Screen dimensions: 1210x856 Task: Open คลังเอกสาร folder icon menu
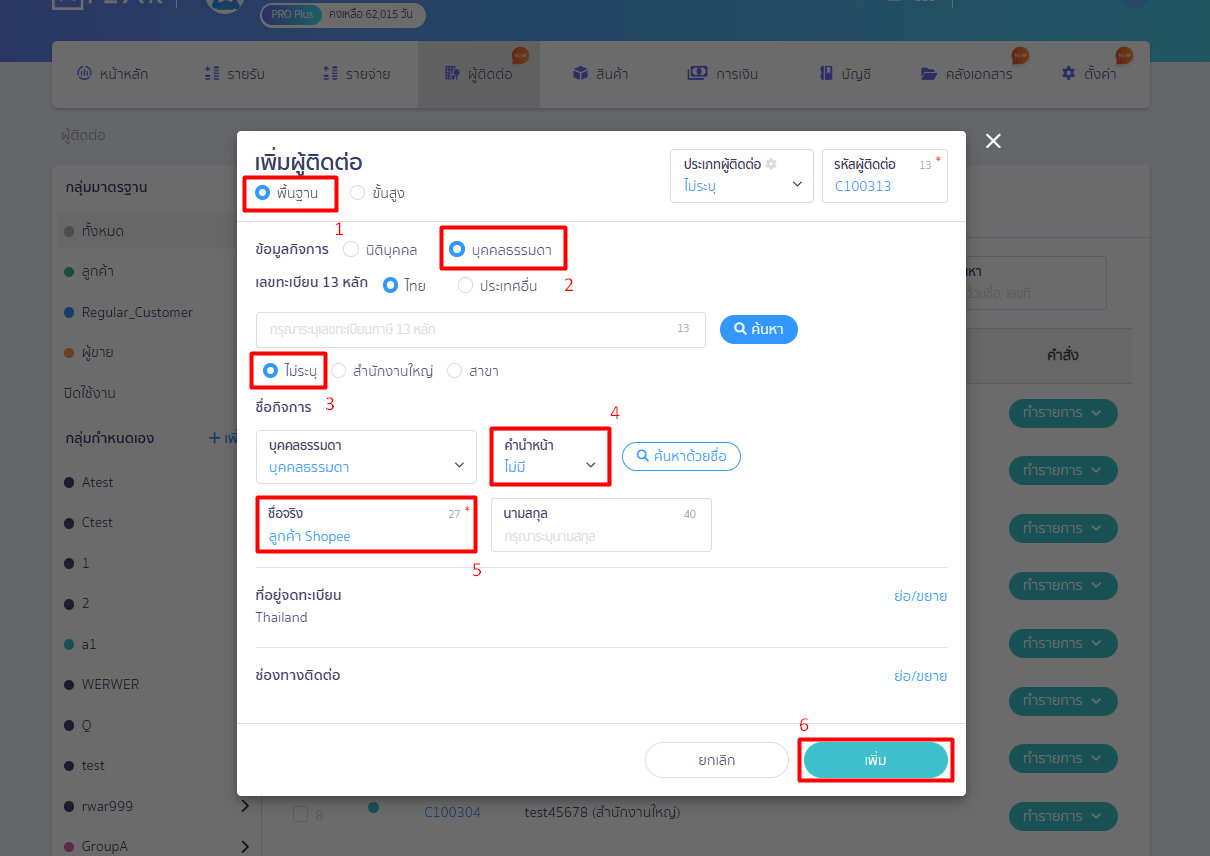point(929,74)
